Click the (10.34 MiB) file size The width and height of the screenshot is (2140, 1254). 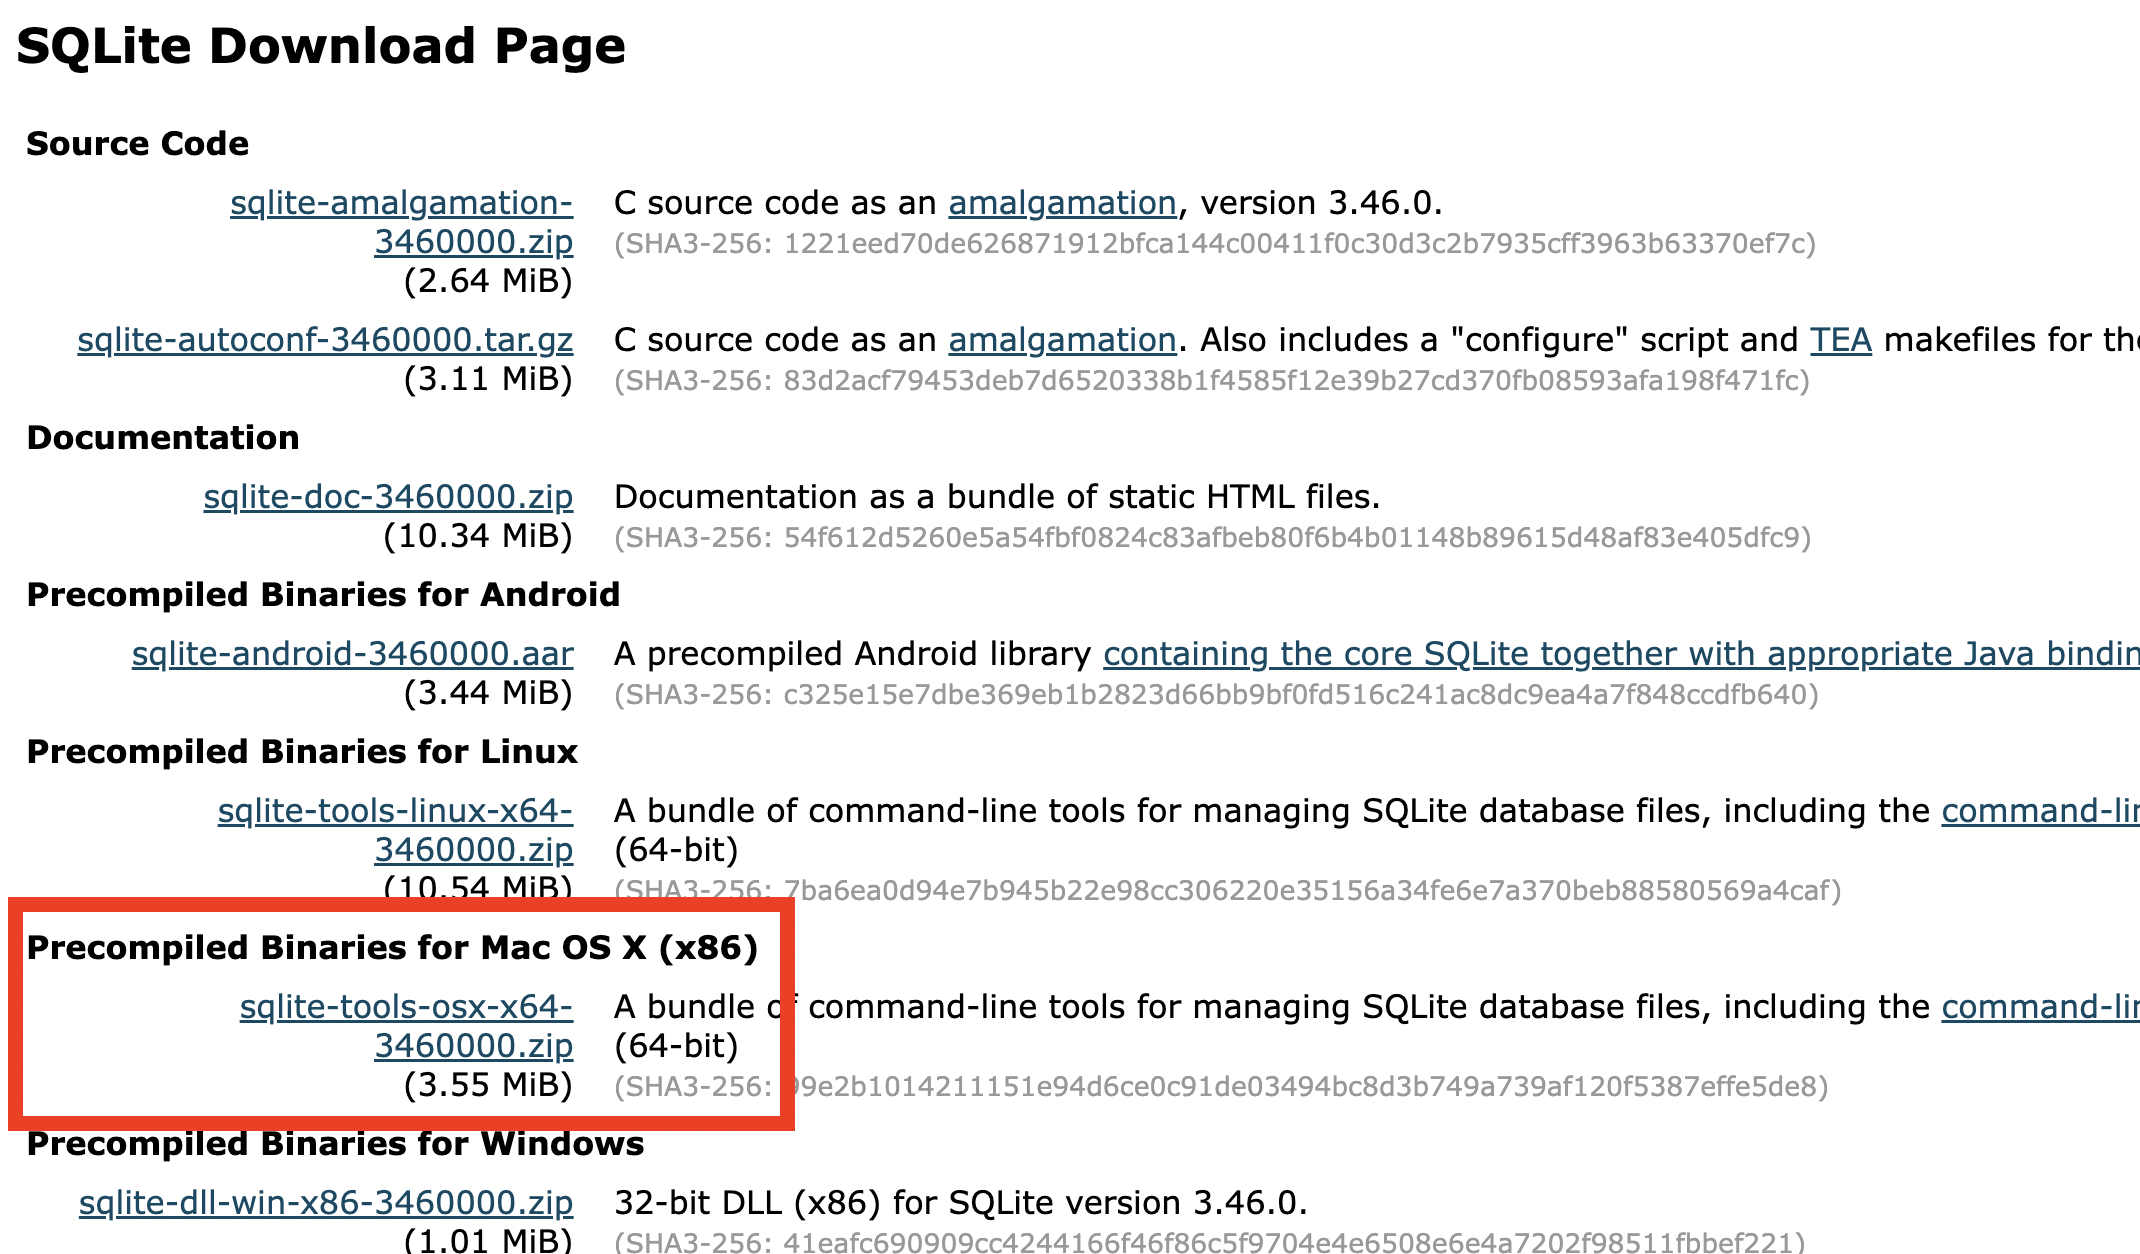click(x=478, y=536)
